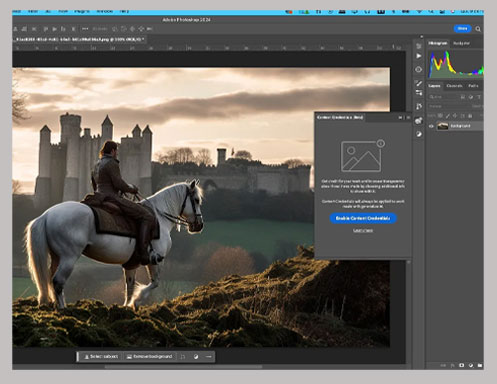This screenshot has width=497, height=384.
Task: Click the blue Share button
Action: pos(462,29)
